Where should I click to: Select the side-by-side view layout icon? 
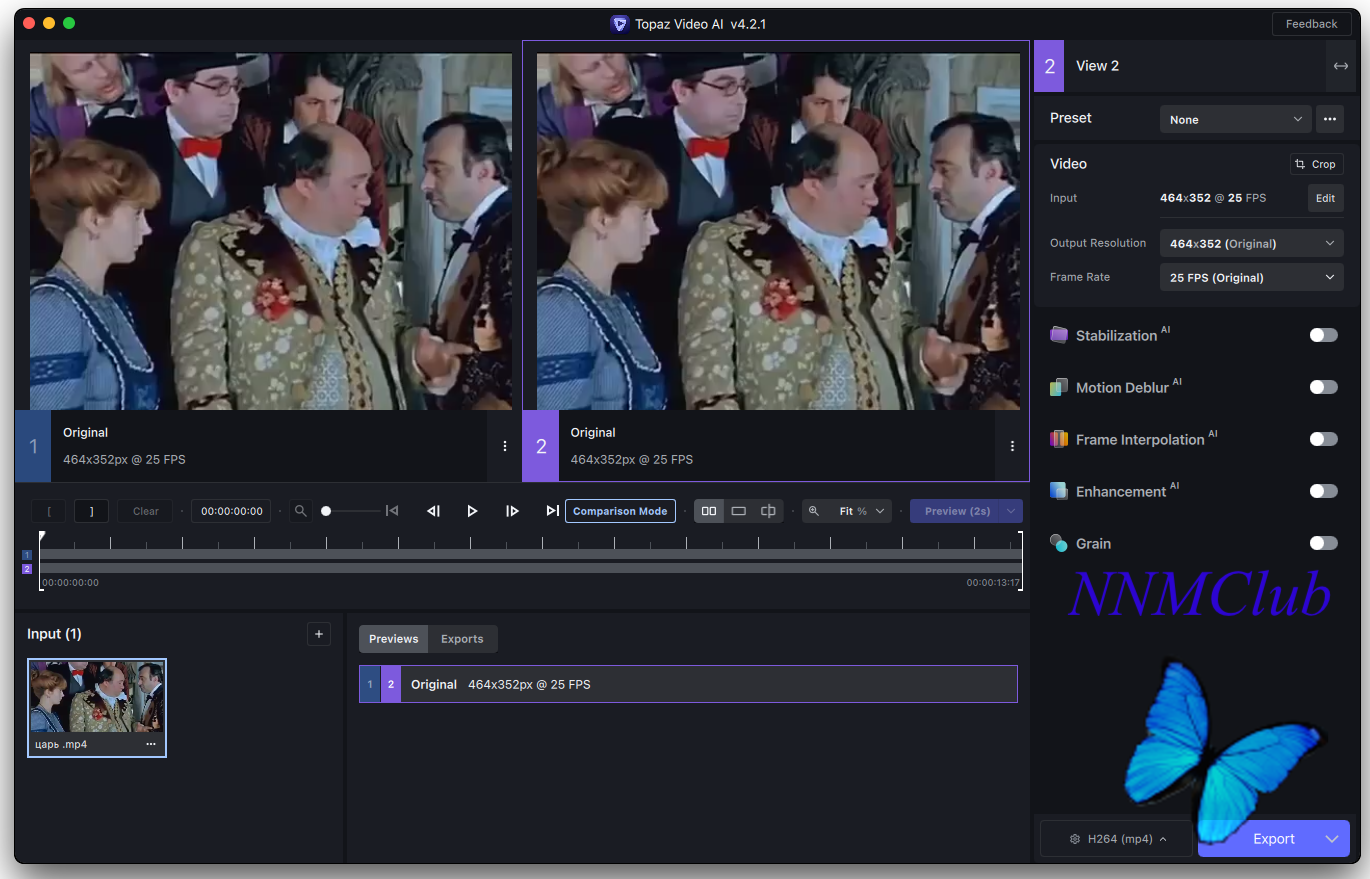click(x=709, y=511)
